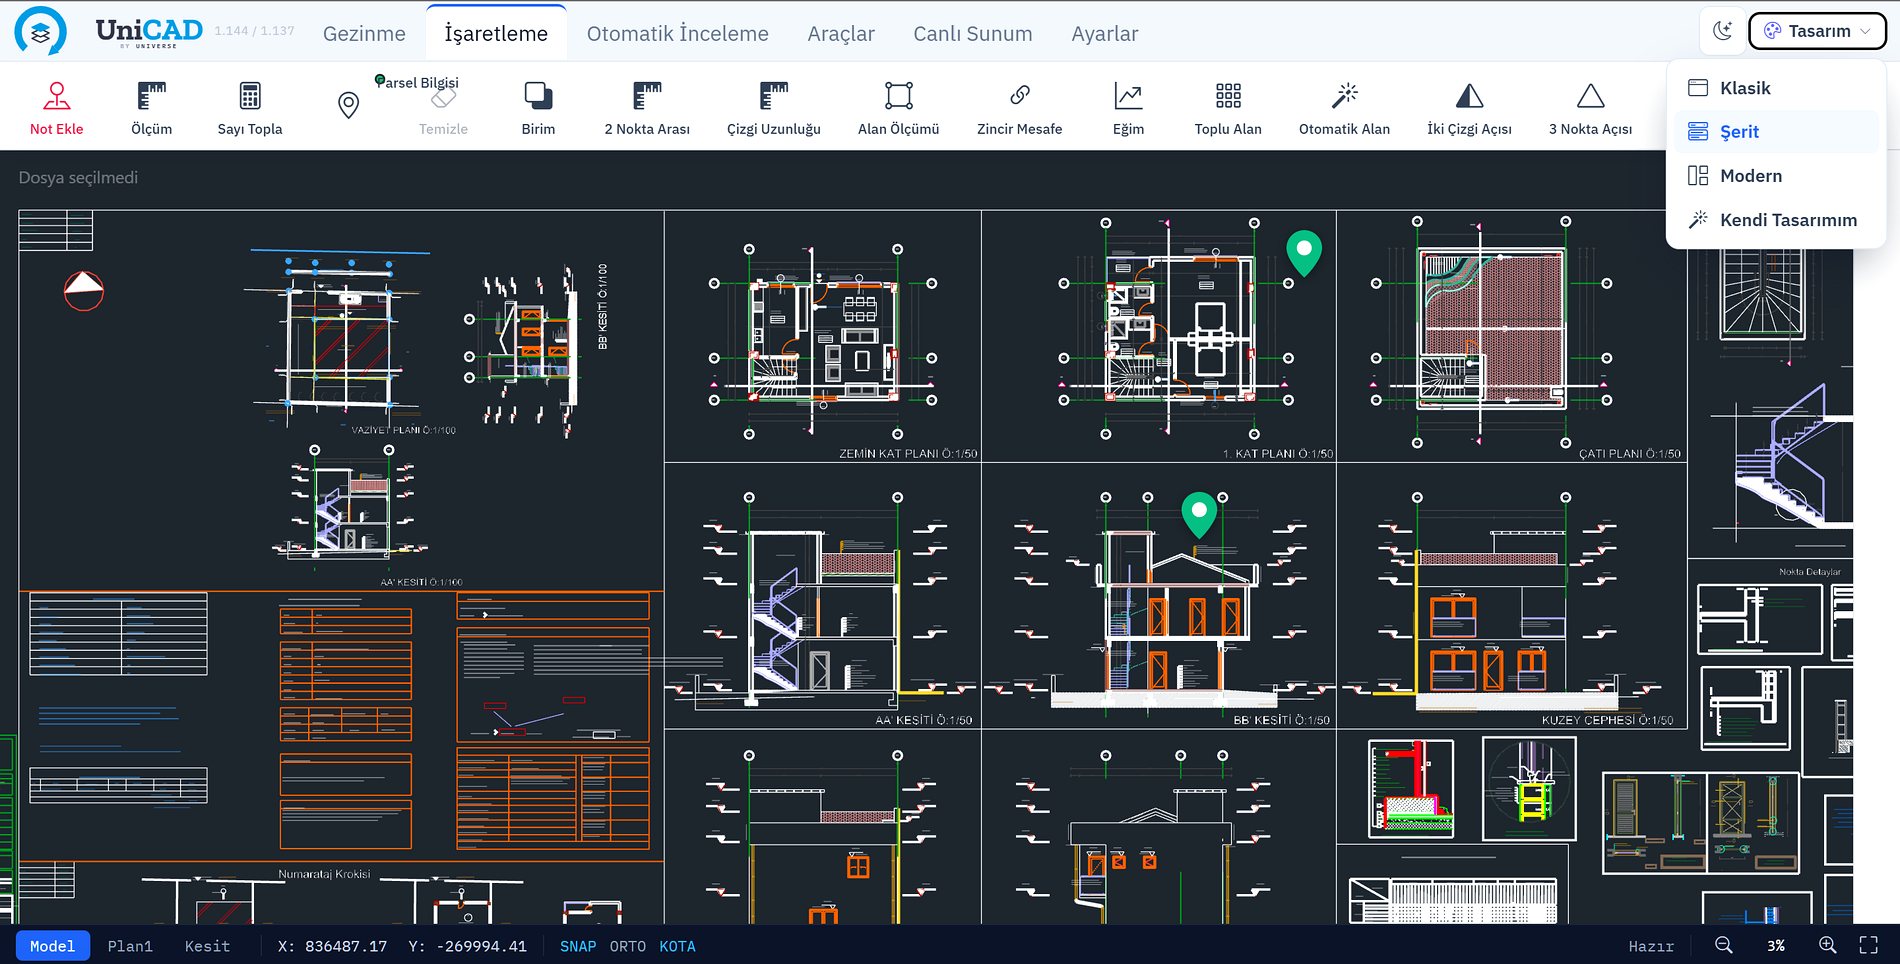Viewport: 1900px width, 964px height.
Task: Click the green pin on BB' Kesiti drawing
Action: [x=1199, y=514]
